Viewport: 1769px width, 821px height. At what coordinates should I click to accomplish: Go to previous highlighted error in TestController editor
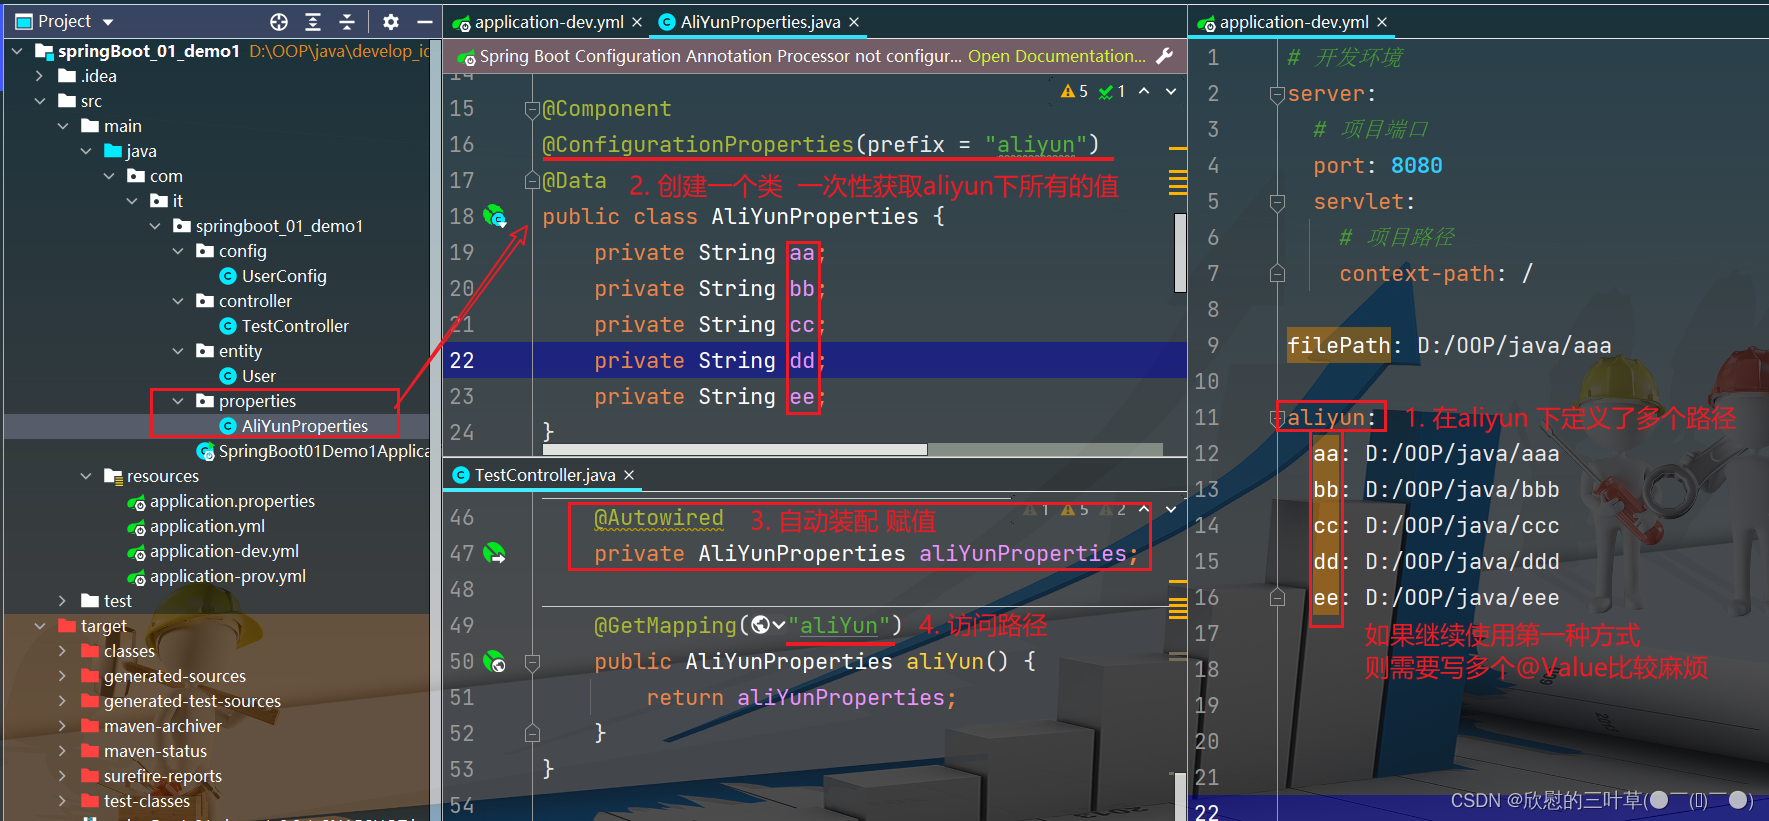click(x=1144, y=509)
